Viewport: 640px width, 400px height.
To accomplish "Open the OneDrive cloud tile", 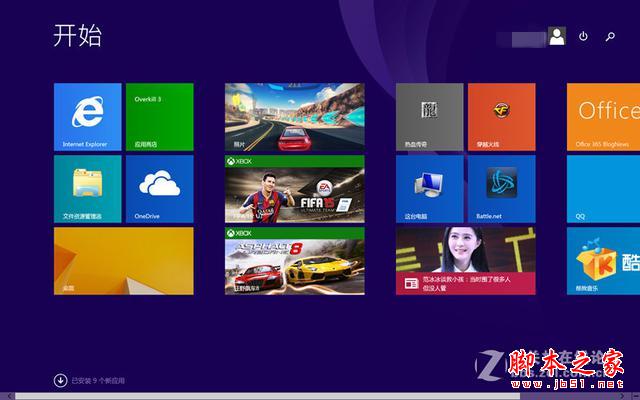I will [160, 189].
